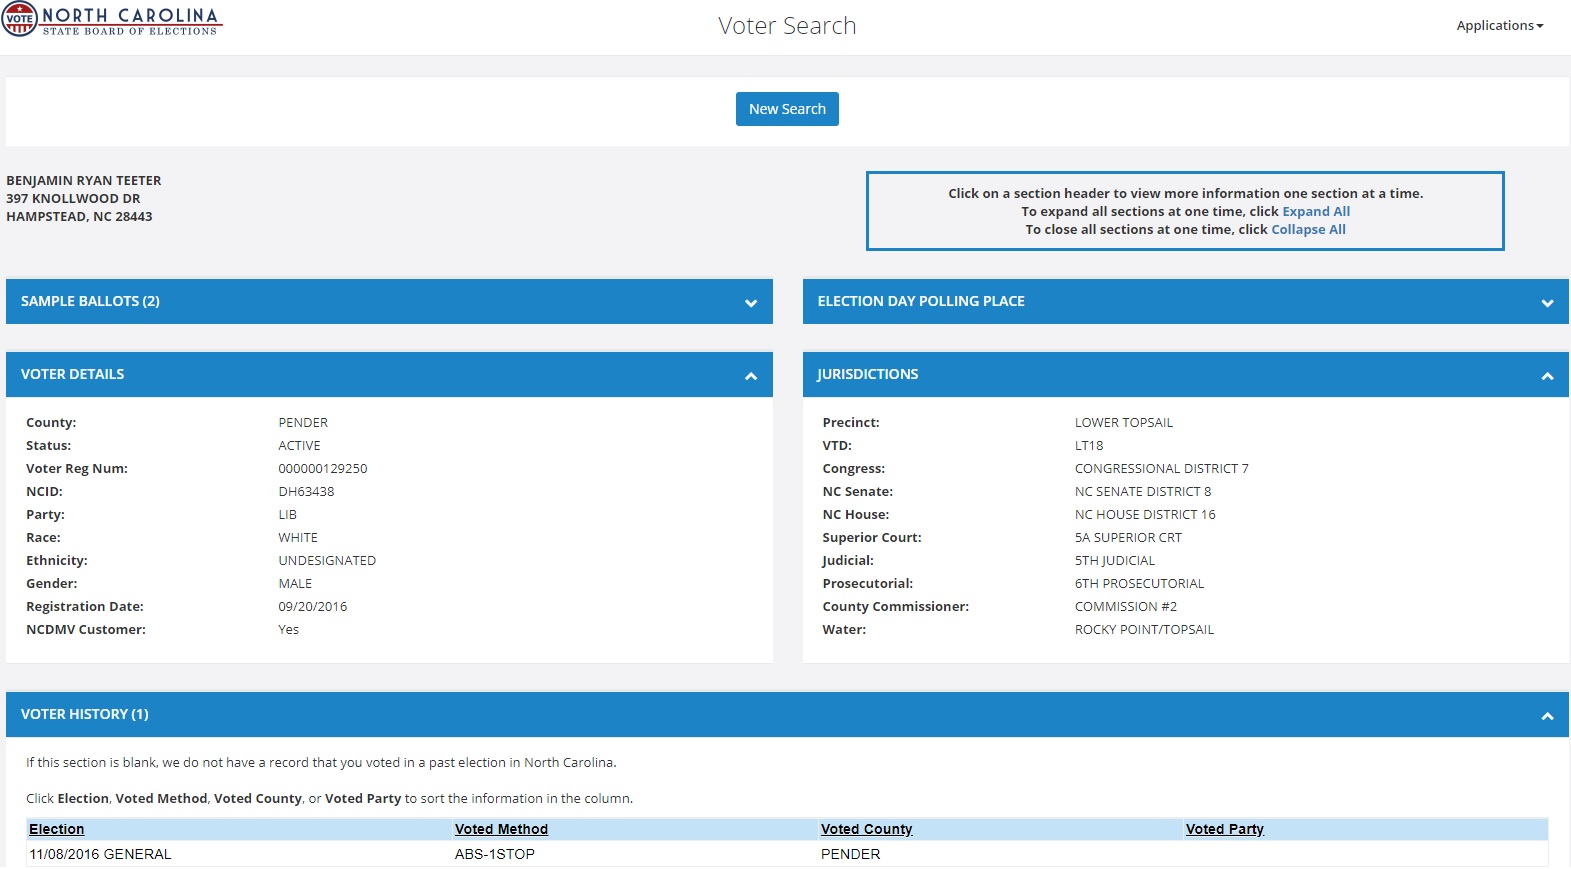Click the Voter Reg Num: label

[77, 469]
